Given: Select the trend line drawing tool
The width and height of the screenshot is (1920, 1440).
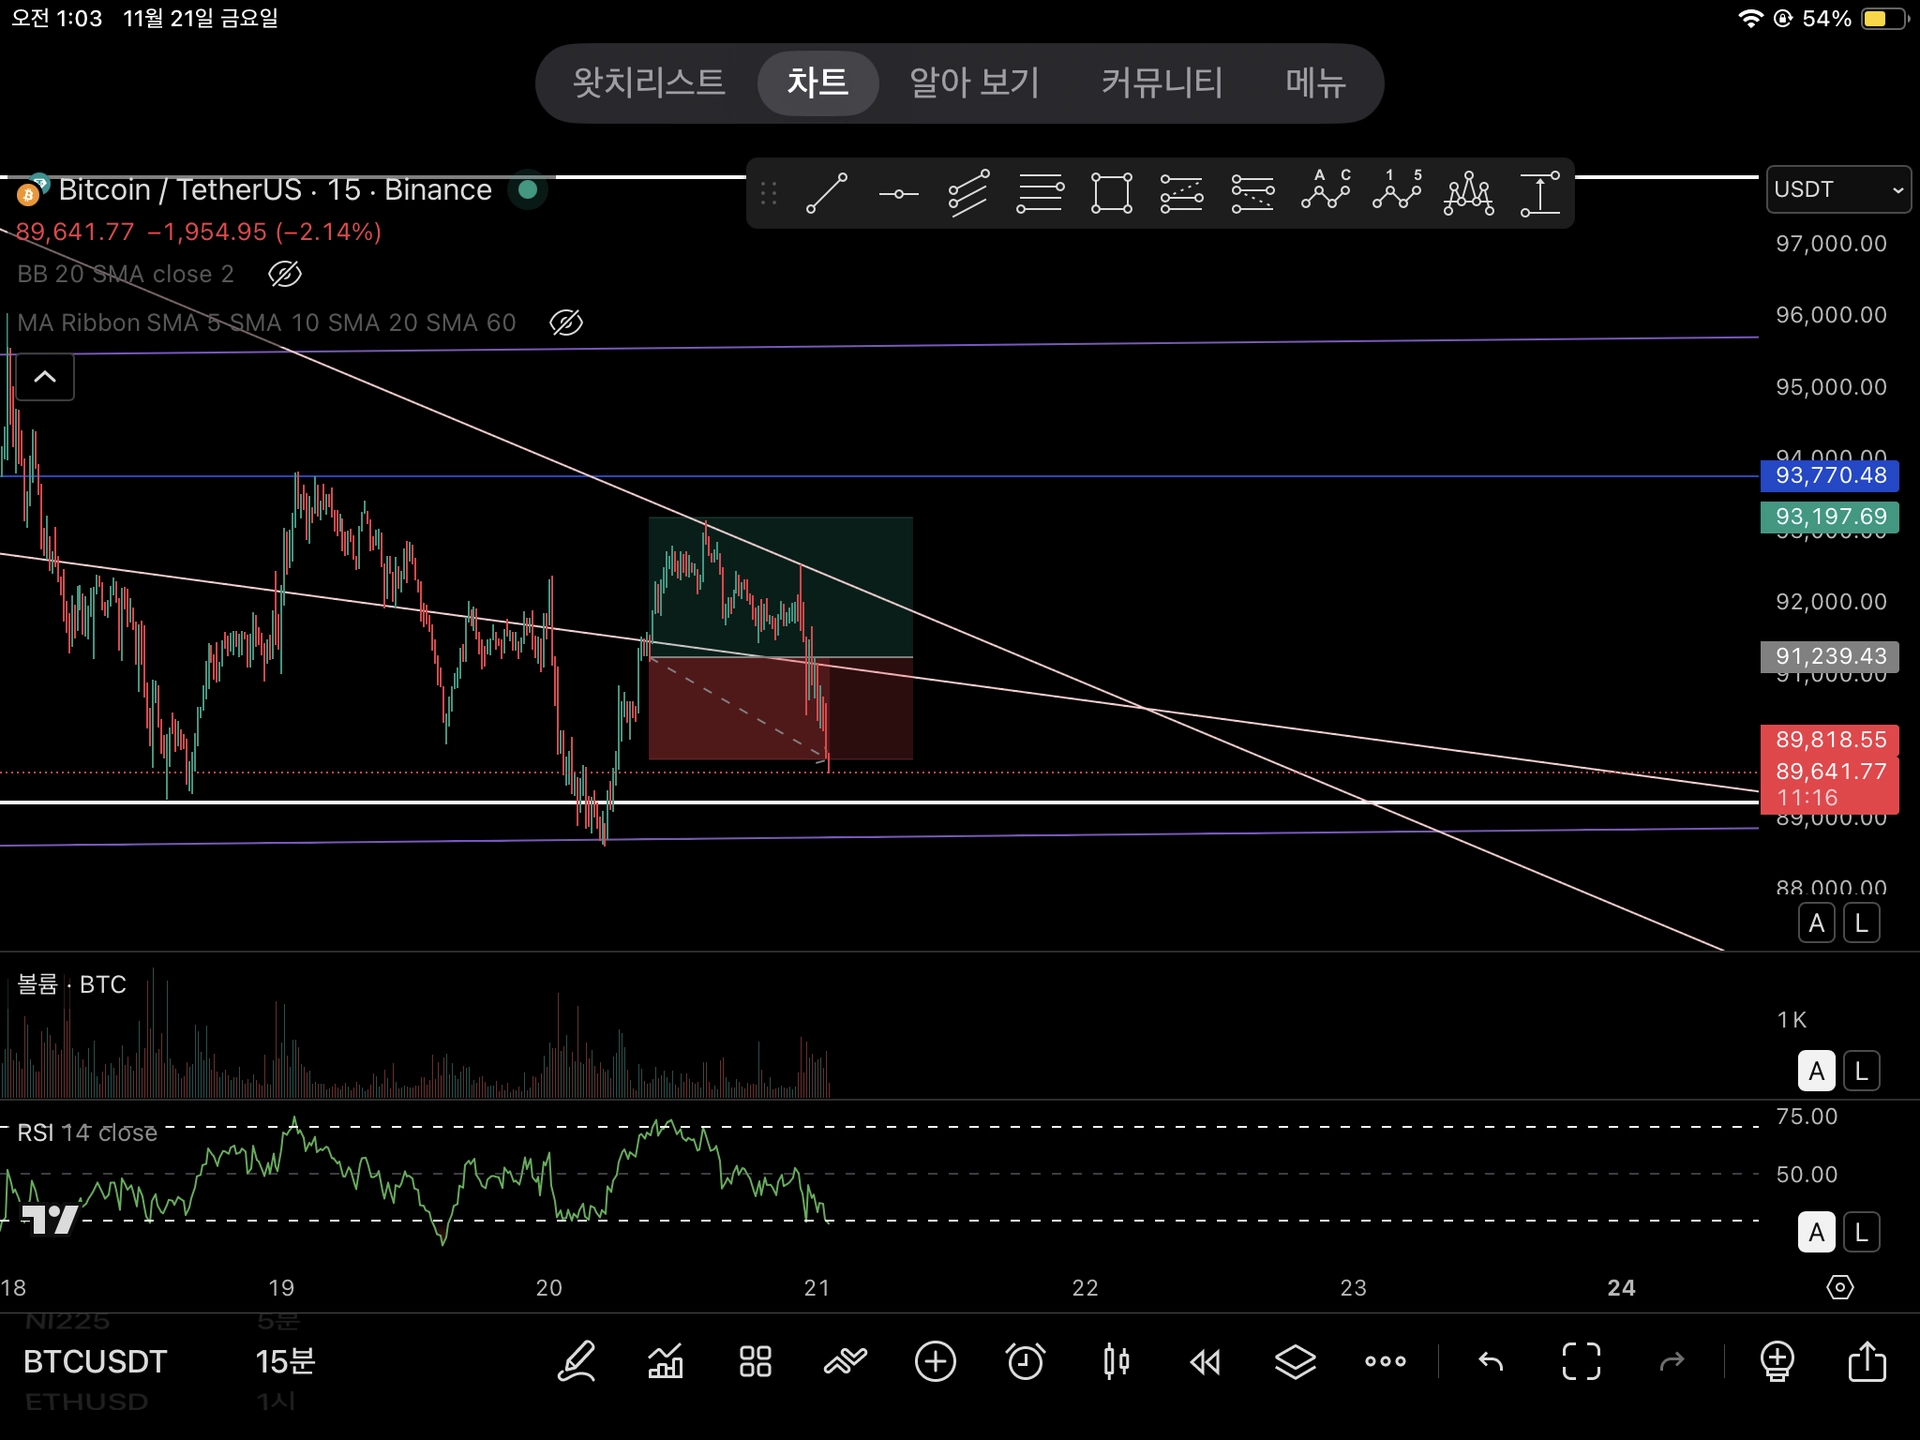Looking at the screenshot, I should (x=827, y=193).
